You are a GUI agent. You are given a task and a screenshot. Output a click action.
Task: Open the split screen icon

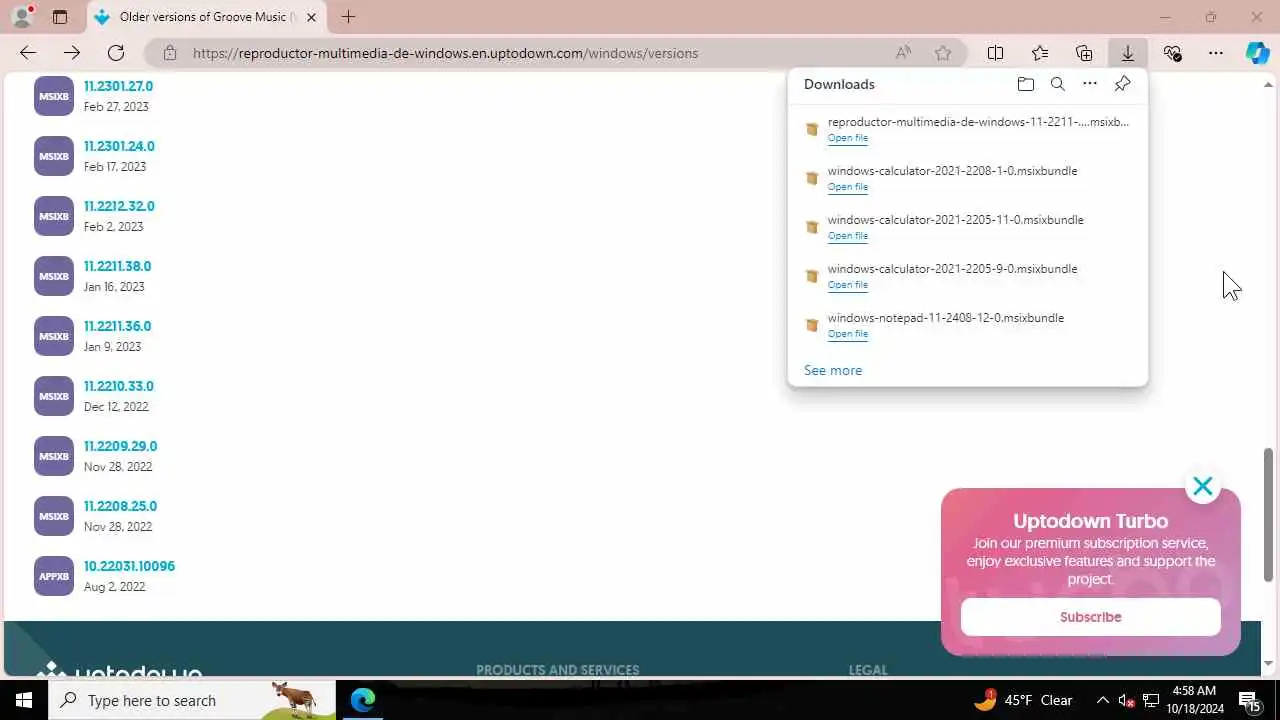(996, 53)
